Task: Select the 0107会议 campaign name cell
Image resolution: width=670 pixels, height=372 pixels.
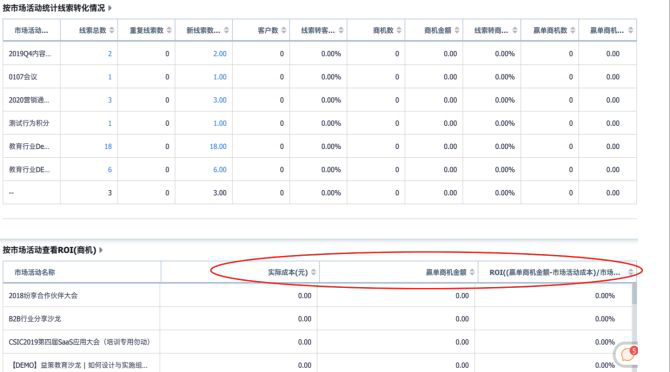Action: pos(23,77)
